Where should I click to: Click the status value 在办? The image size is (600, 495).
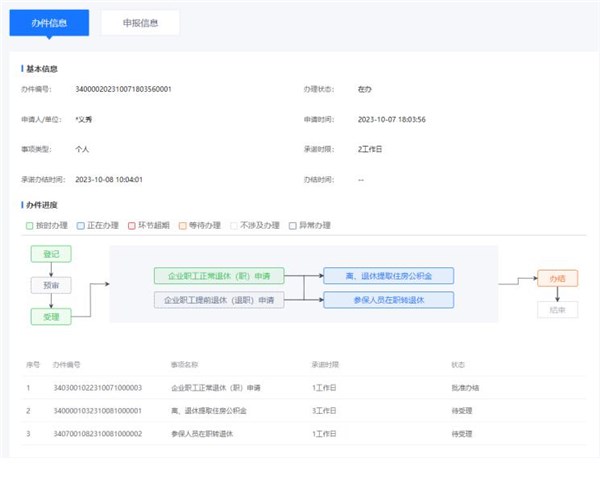[364, 89]
